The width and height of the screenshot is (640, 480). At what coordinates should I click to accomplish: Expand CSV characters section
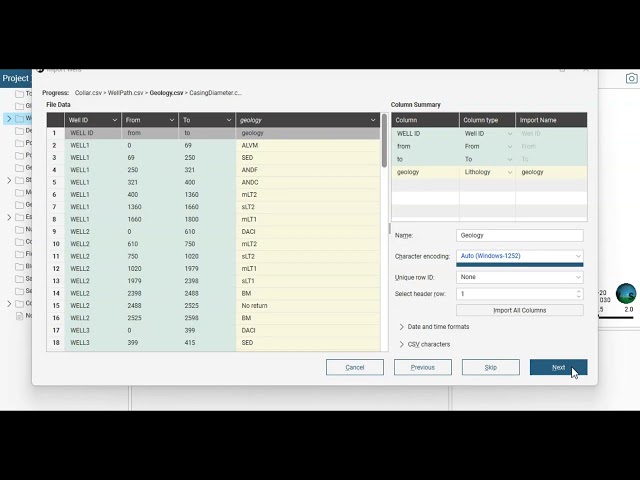click(402, 344)
